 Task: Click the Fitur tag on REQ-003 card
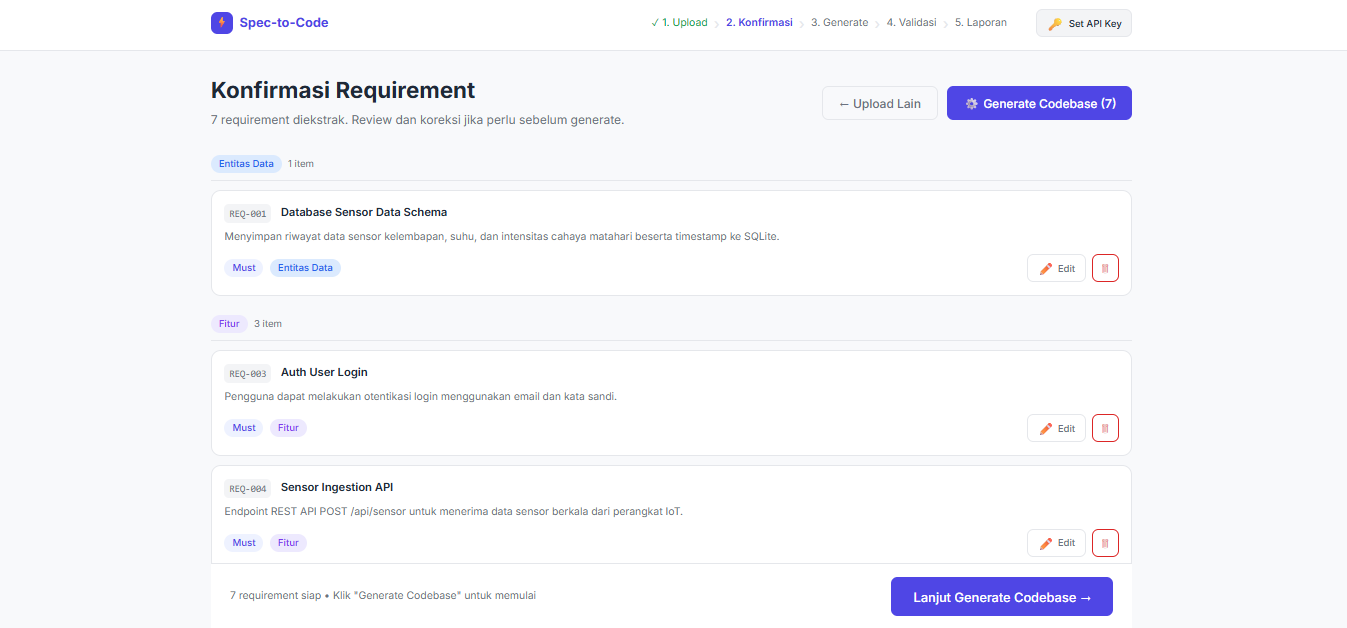[x=288, y=428]
